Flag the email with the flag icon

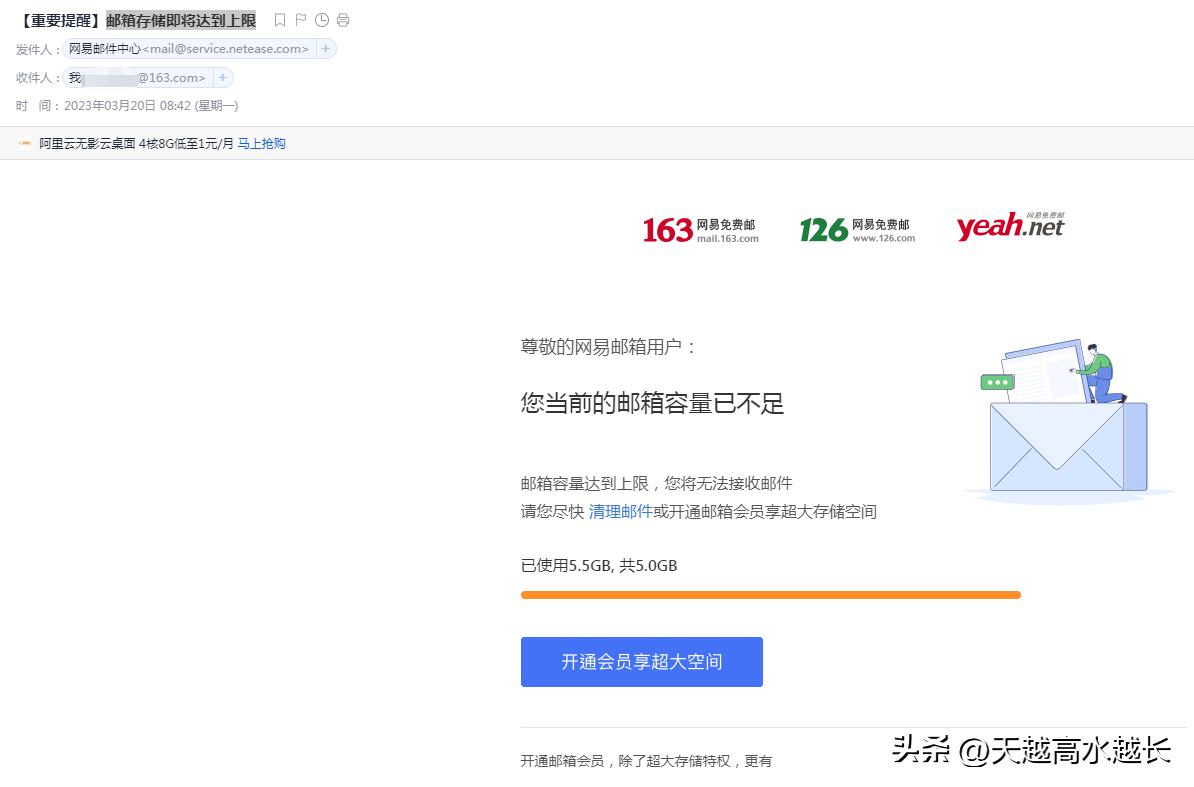(301, 19)
